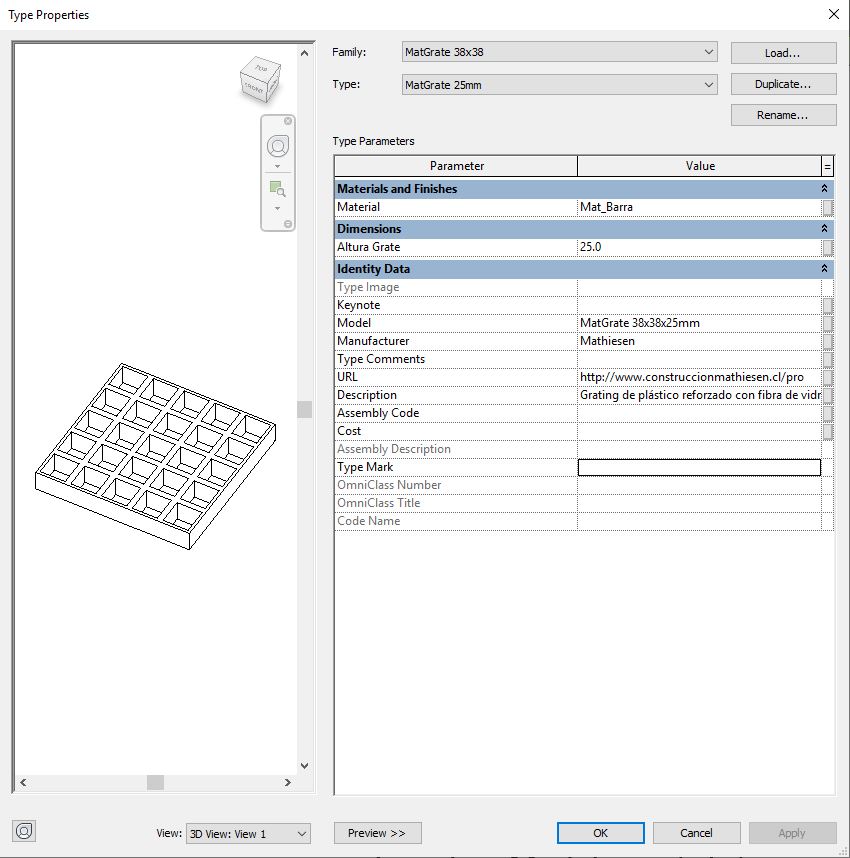This screenshot has height=858, width=850.
Task: Collapse the Identity Data section
Action: [x=823, y=268]
